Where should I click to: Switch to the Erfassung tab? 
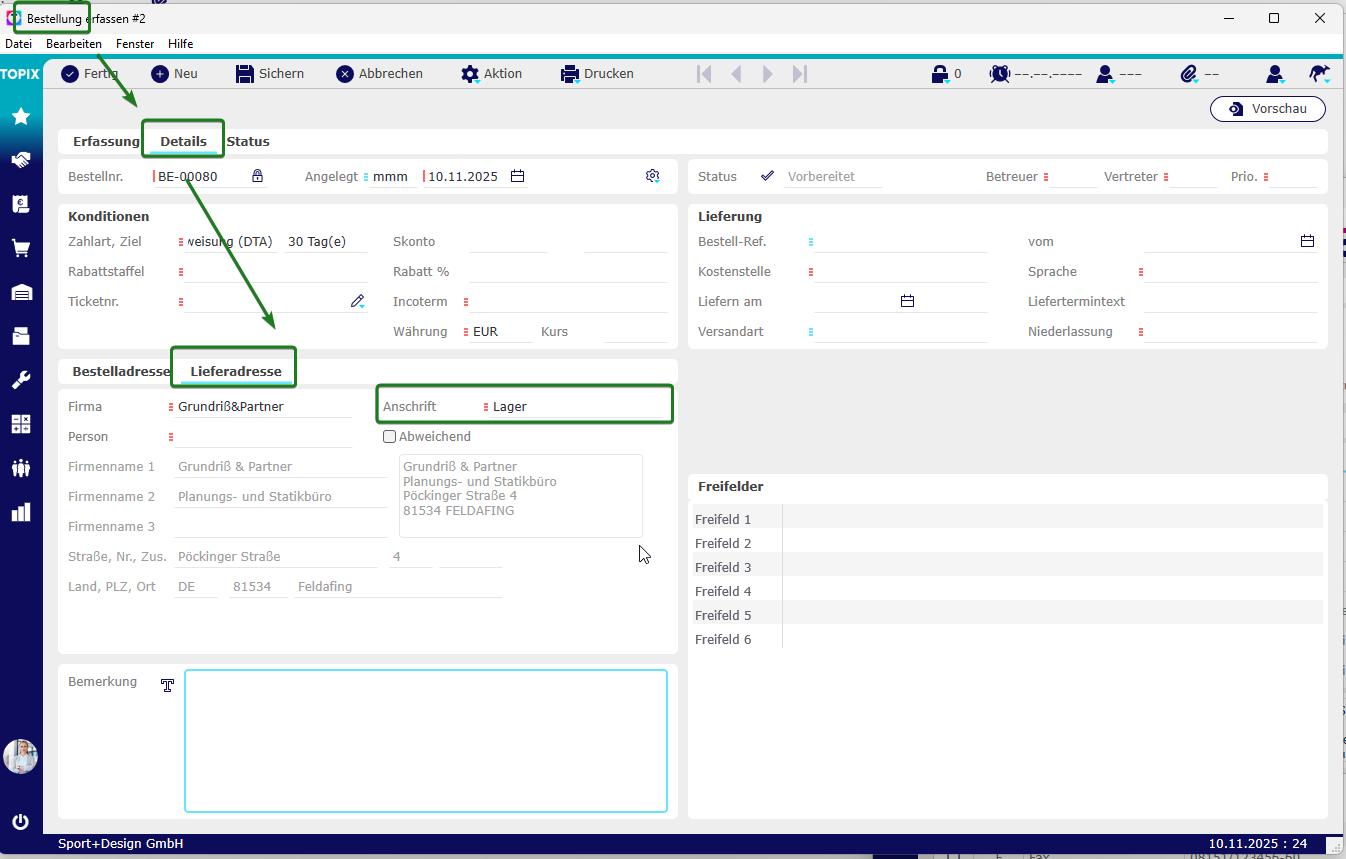106,141
